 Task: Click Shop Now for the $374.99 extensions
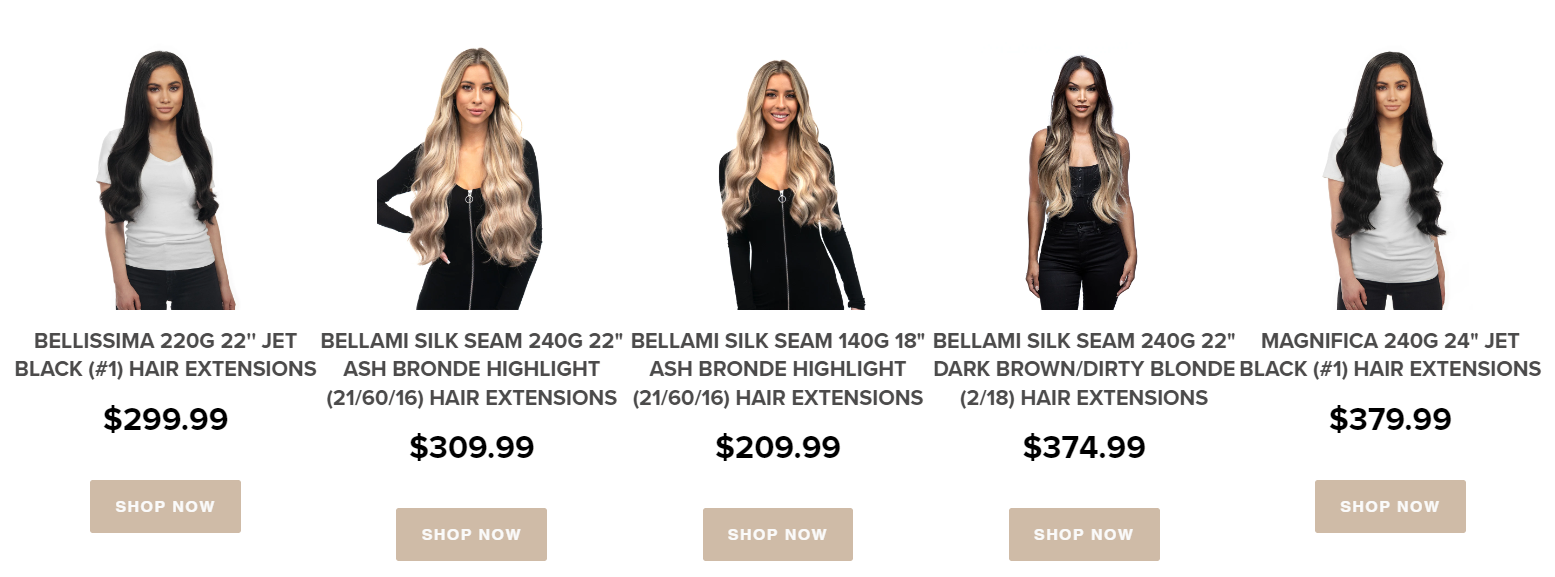tap(1084, 534)
